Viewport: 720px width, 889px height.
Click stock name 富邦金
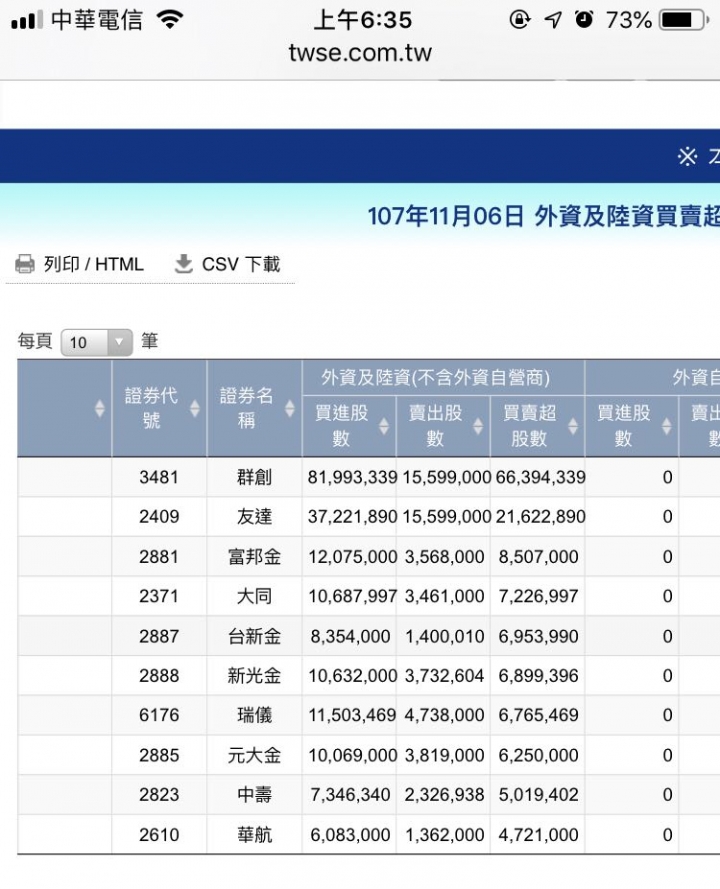pos(255,557)
